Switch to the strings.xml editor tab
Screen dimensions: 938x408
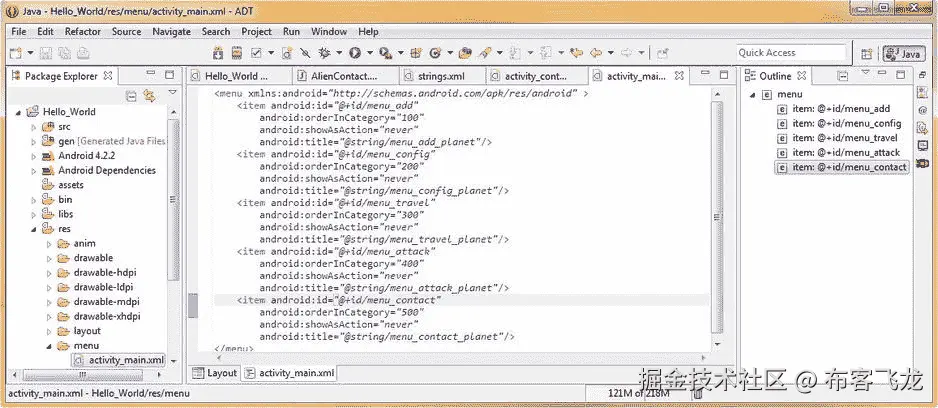441,76
